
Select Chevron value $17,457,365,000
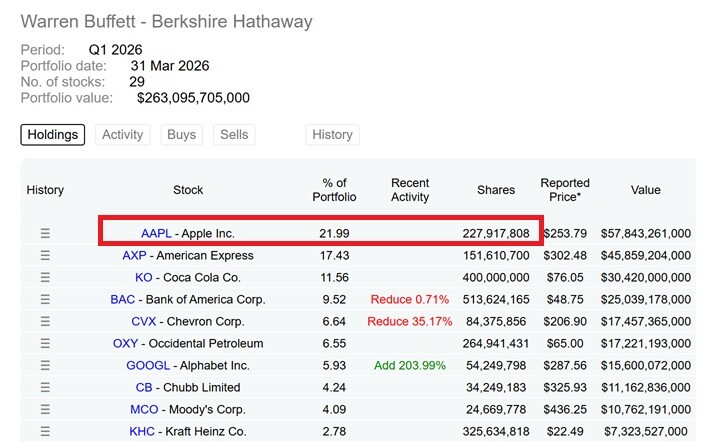click(646, 321)
